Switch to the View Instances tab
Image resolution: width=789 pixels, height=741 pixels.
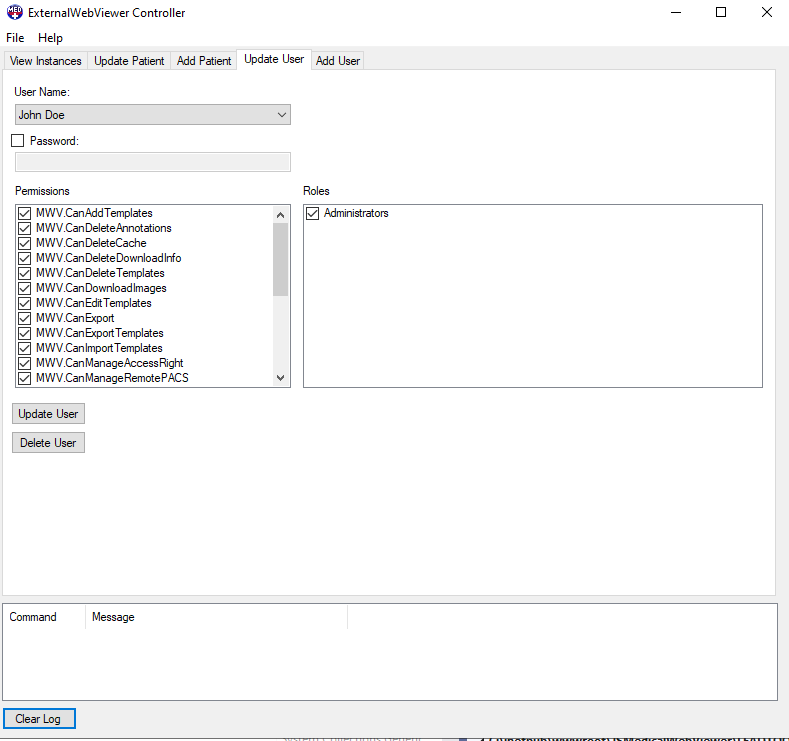(46, 61)
